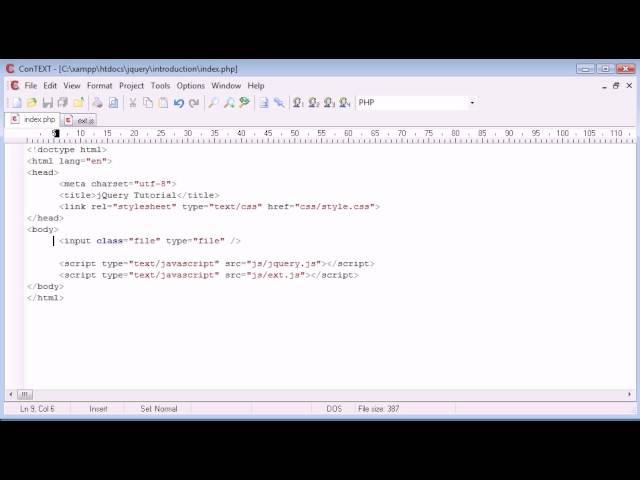This screenshot has height=480, width=640.
Task: Open the Tools menu
Action: click(160, 86)
